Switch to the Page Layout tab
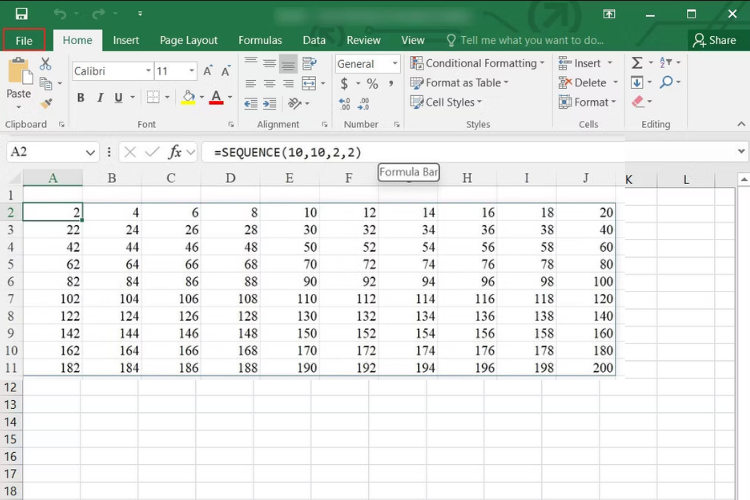 [x=188, y=40]
